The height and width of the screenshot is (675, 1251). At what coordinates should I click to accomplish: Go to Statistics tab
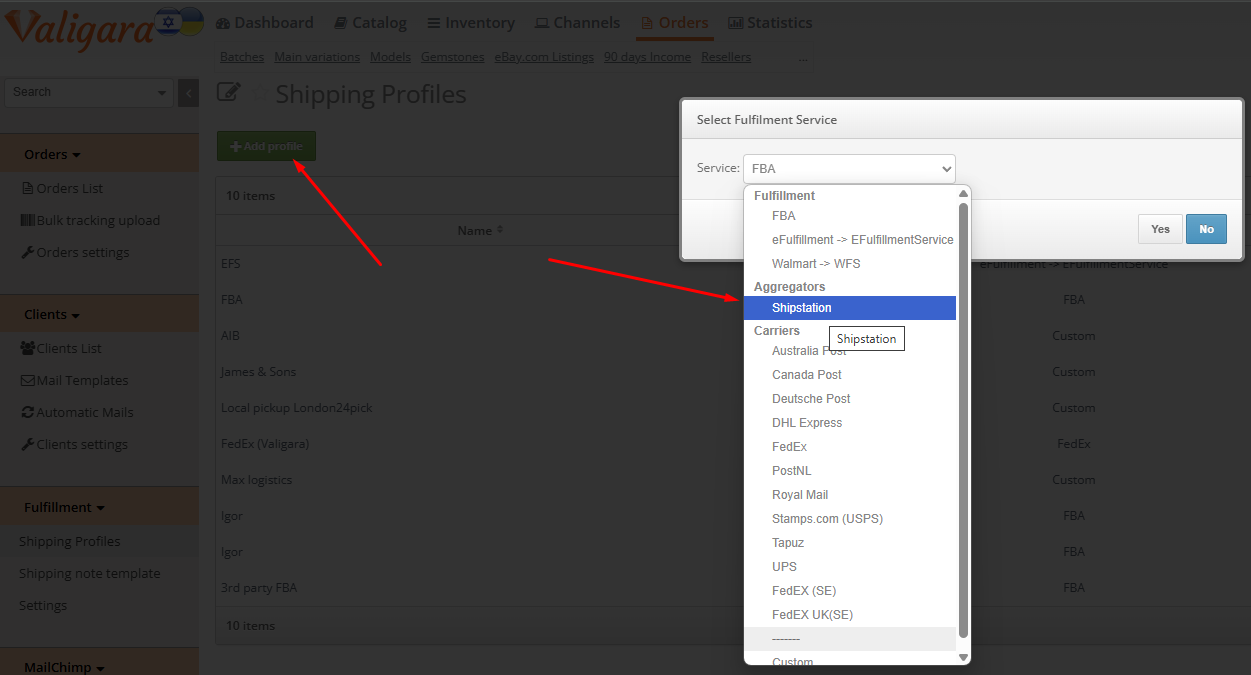(770, 22)
